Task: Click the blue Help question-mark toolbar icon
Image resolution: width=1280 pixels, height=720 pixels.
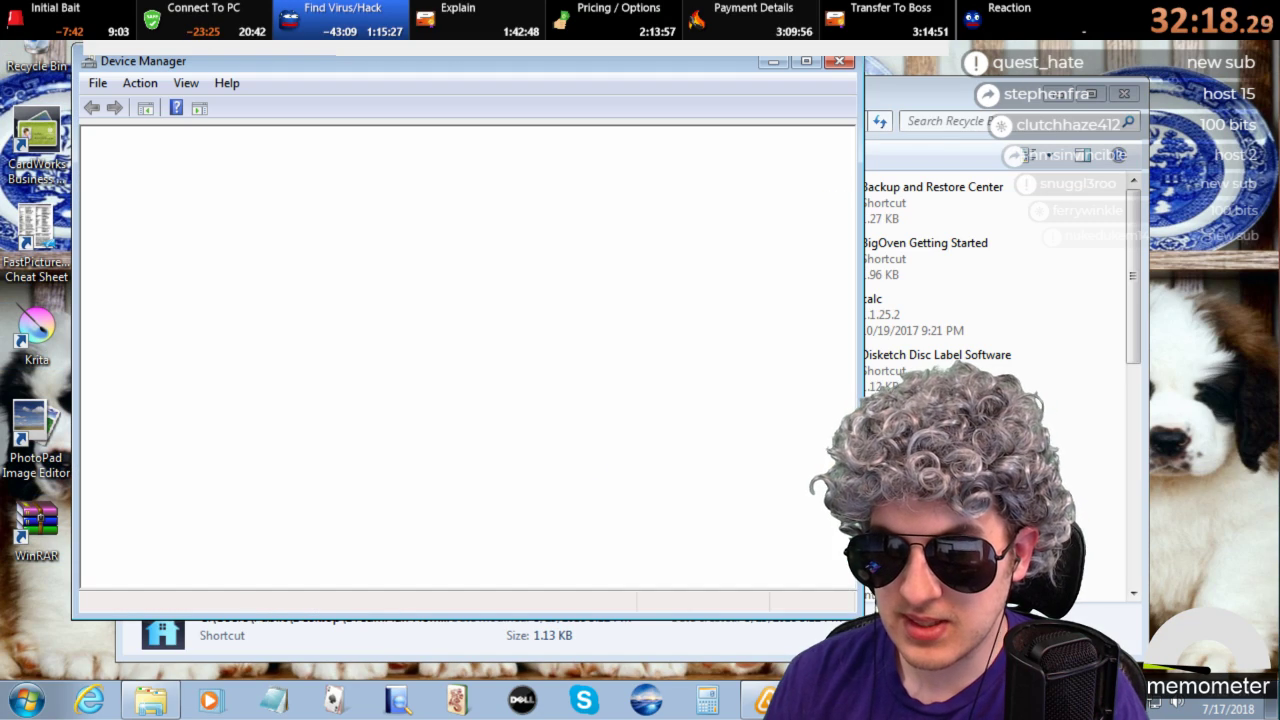Action: tap(176, 108)
